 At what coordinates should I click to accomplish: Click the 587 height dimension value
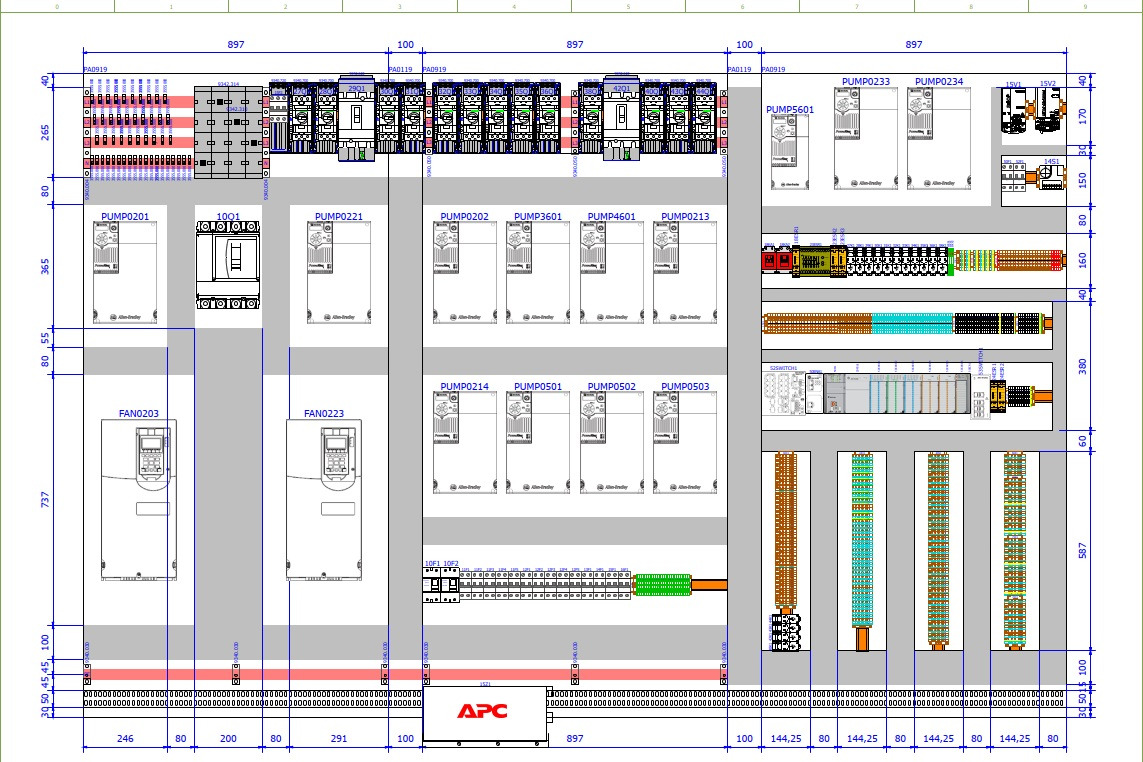(x=1082, y=550)
